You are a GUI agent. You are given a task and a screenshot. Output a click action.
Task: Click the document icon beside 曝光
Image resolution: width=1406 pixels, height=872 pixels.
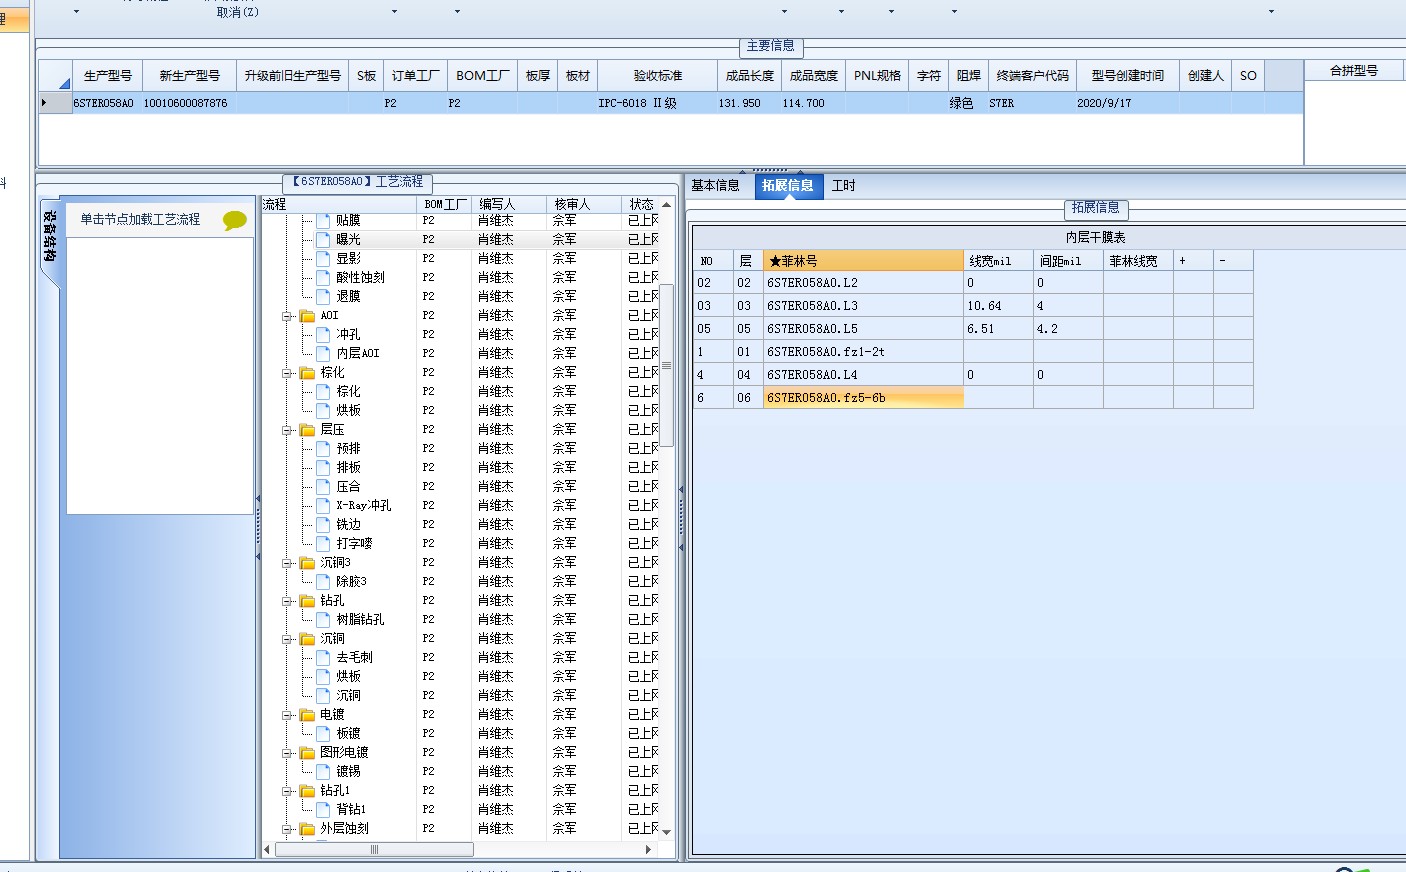tap(324, 239)
